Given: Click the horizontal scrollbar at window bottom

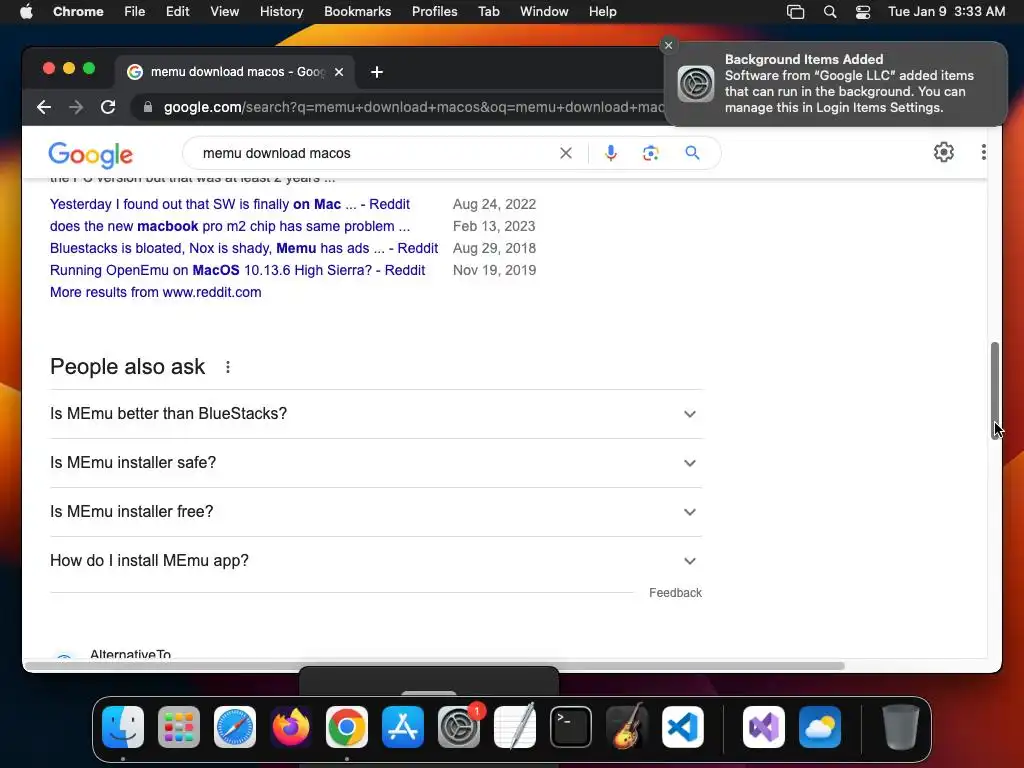Looking at the screenshot, I should click(434, 666).
